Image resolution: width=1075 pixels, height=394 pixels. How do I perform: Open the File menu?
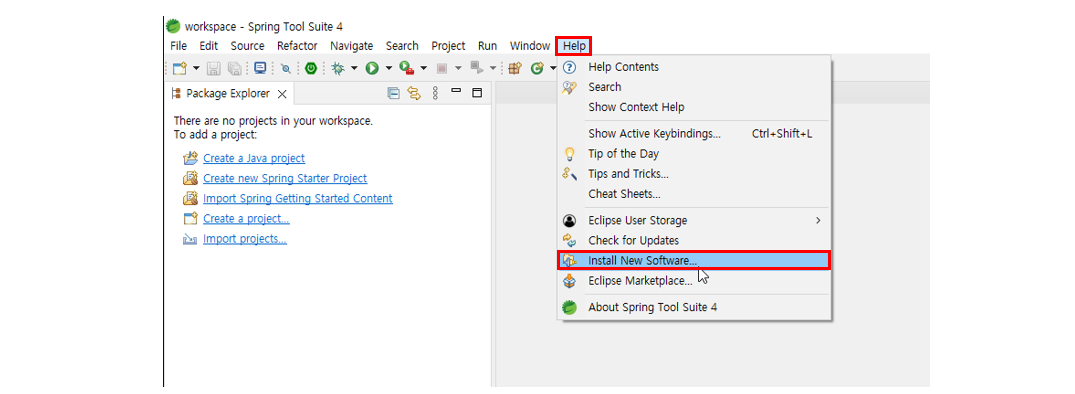[x=178, y=46]
